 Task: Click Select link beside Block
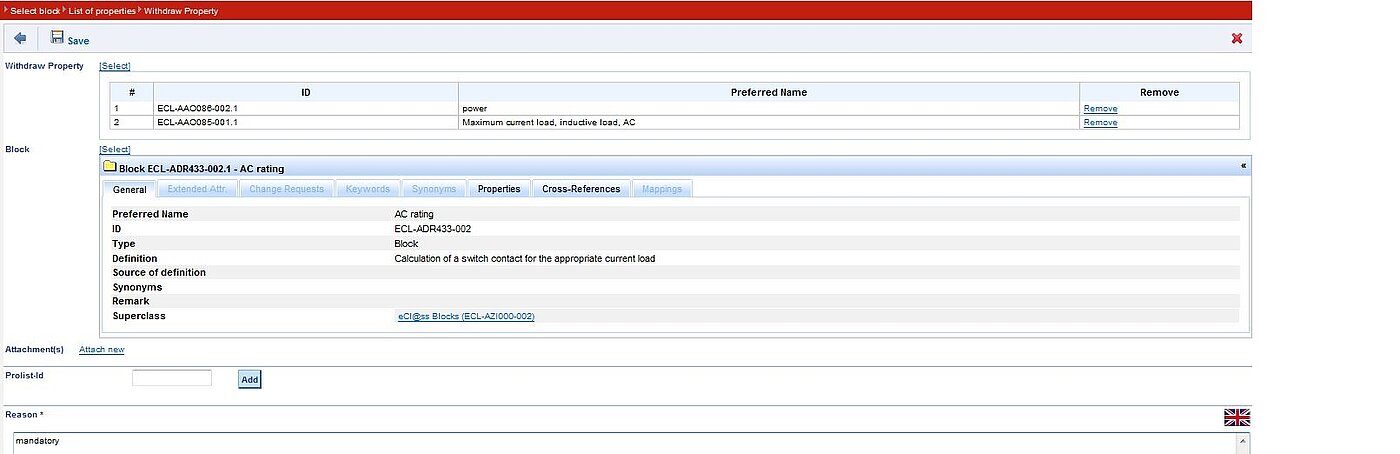point(114,149)
